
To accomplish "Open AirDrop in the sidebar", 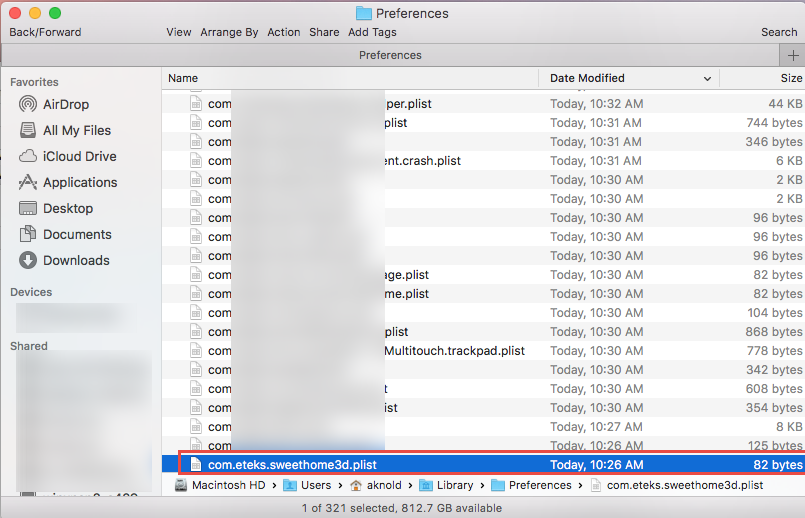I will coord(66,104).
